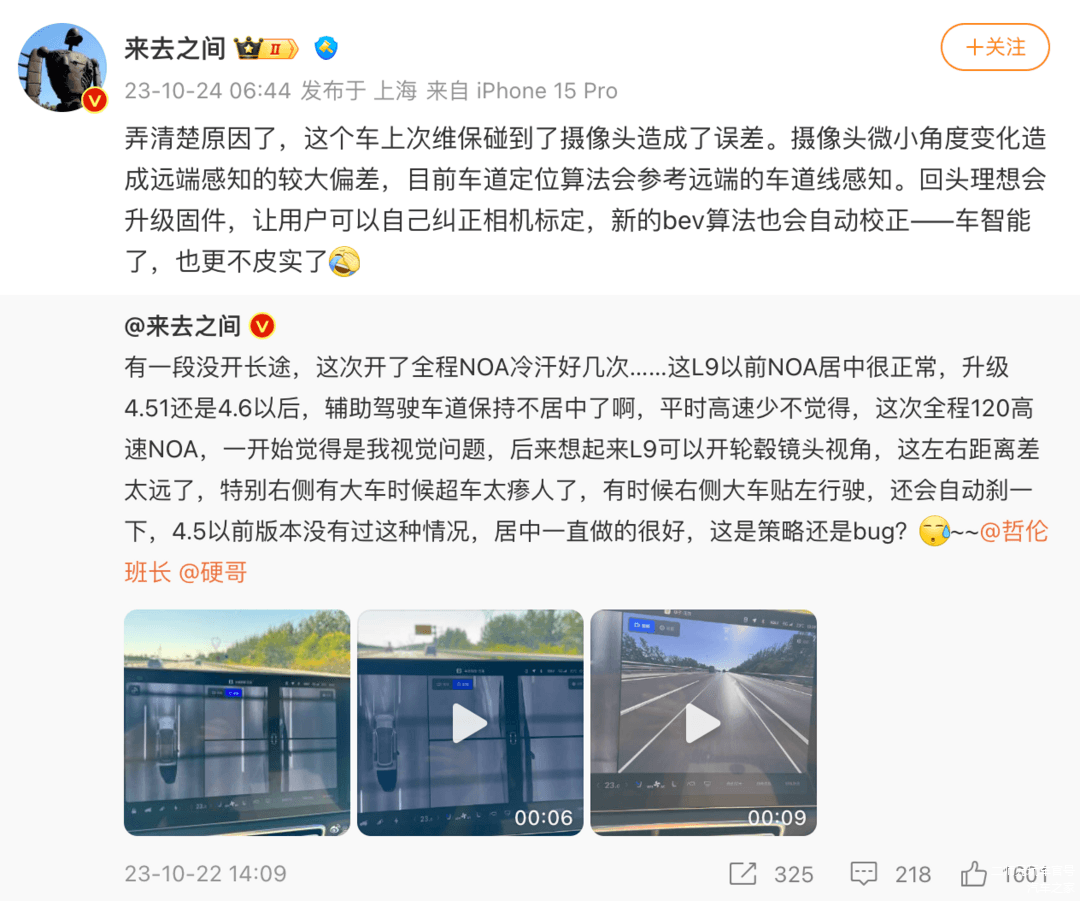
Task: Follow the user with the +关注 button
Action: [x=995, y=47]
